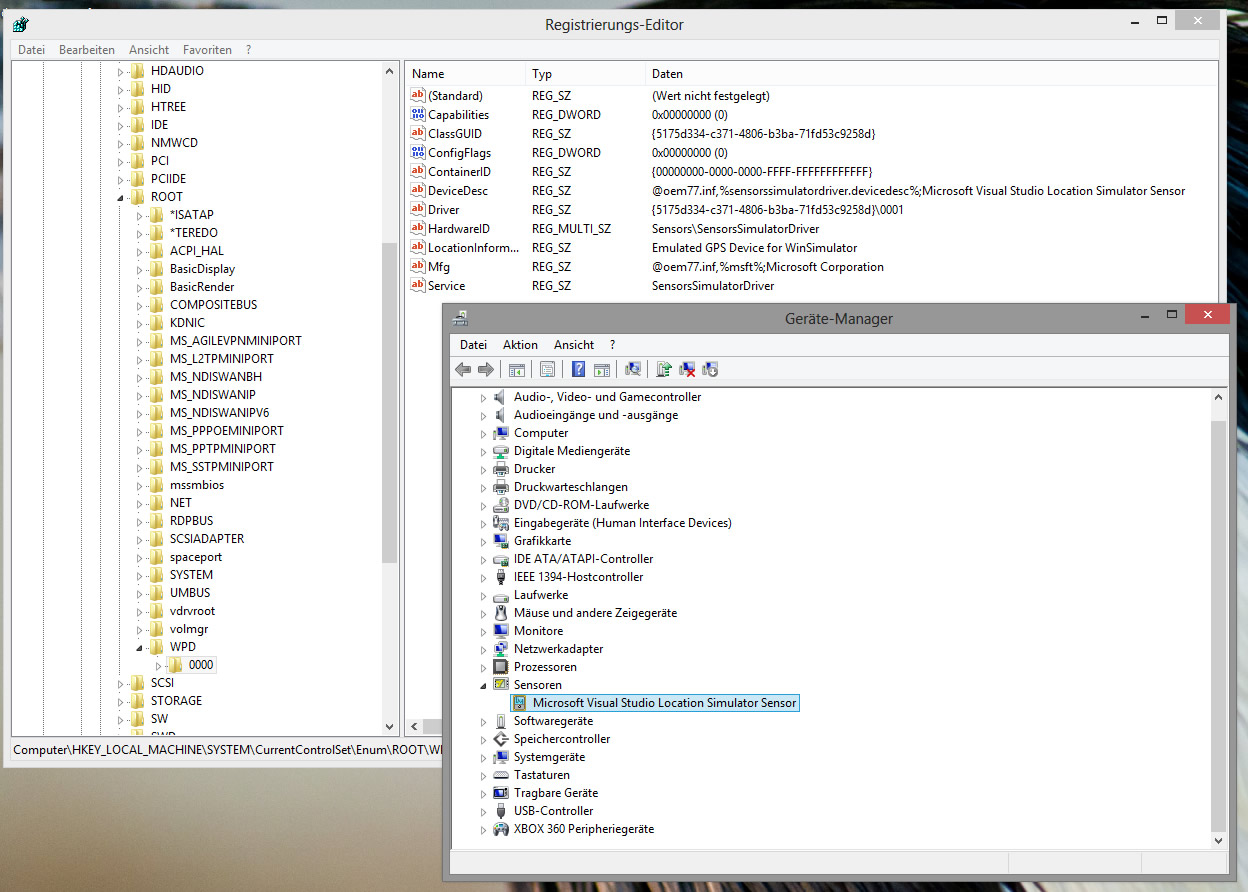Click the gamepad icon beside XBOX 360 Peripheriegeräte
The width and height of the screenshot is (1248, 892).
(501, 829)
